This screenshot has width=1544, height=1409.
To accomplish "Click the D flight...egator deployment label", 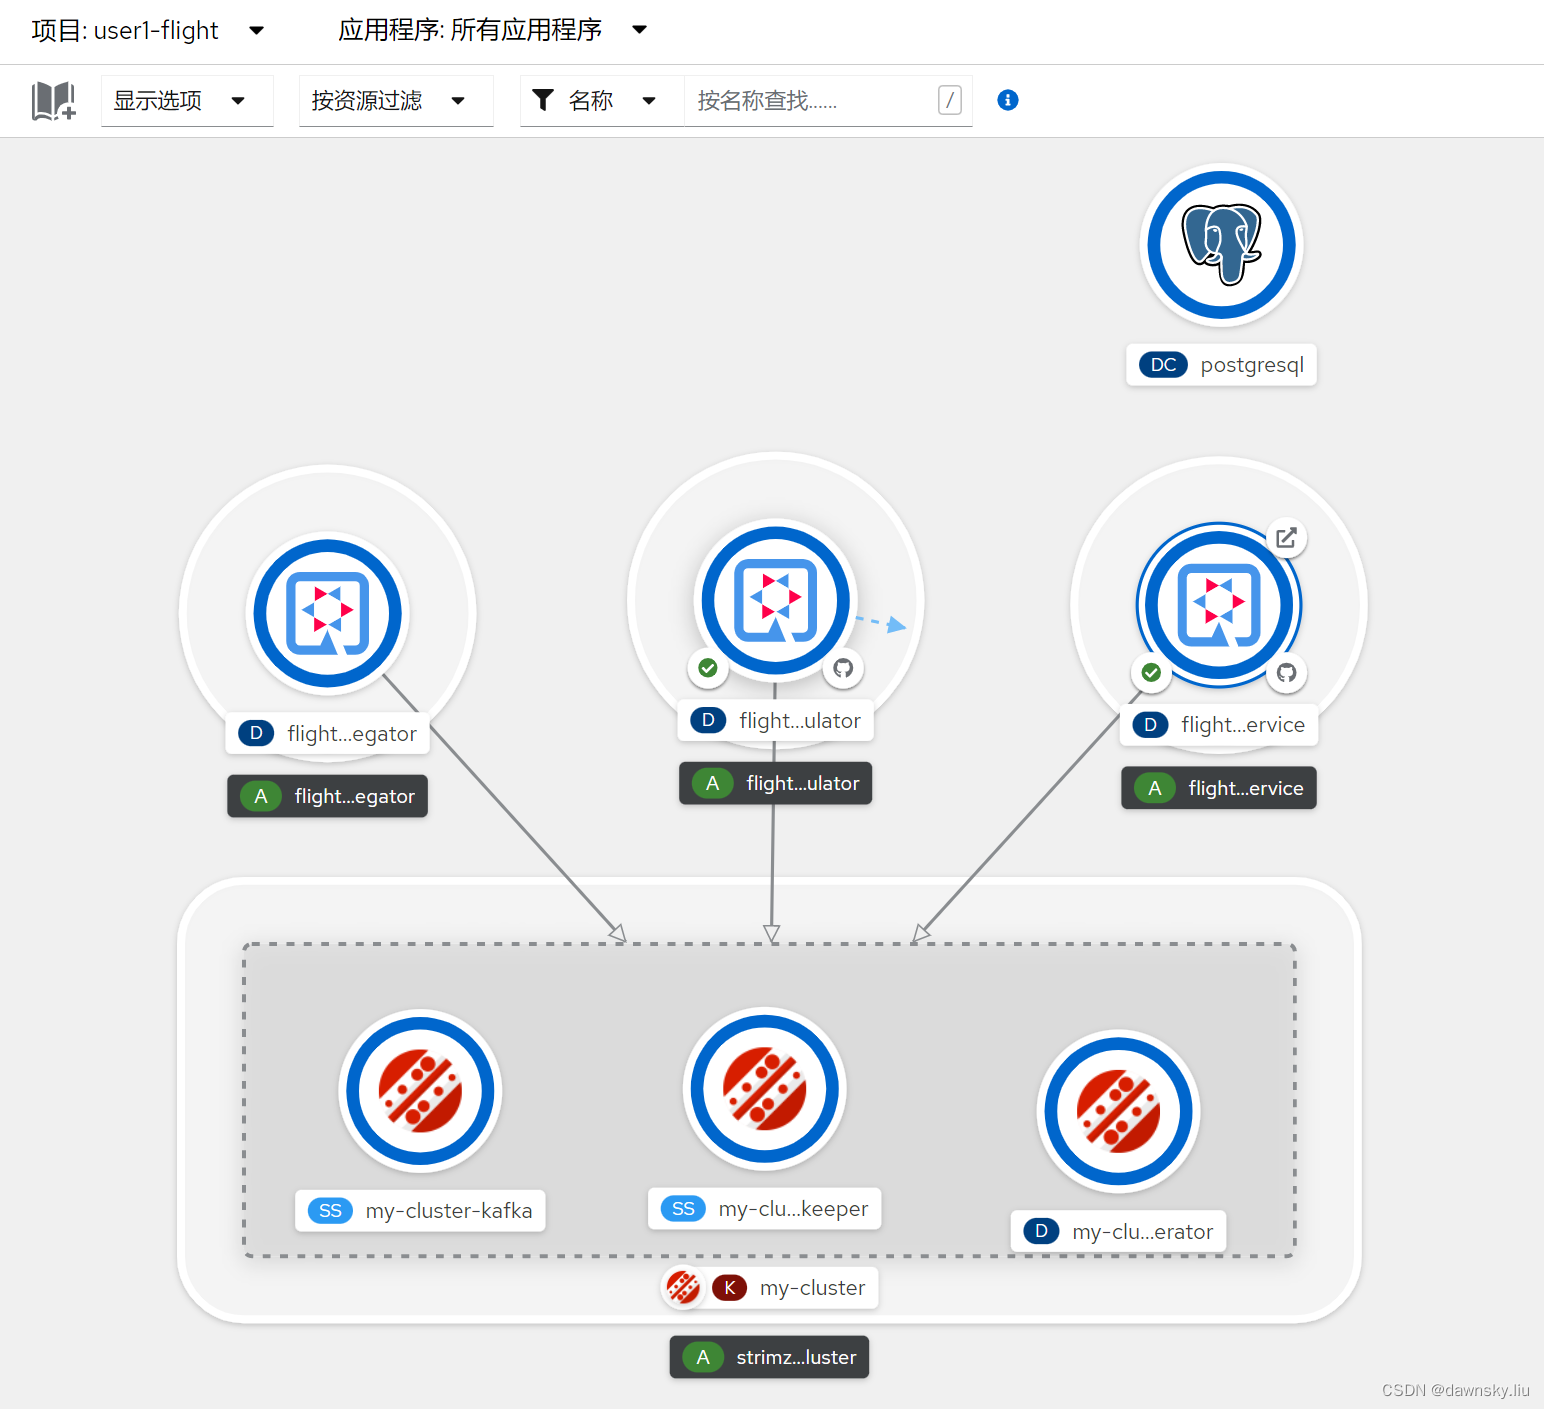I will (x=328, y=733).
